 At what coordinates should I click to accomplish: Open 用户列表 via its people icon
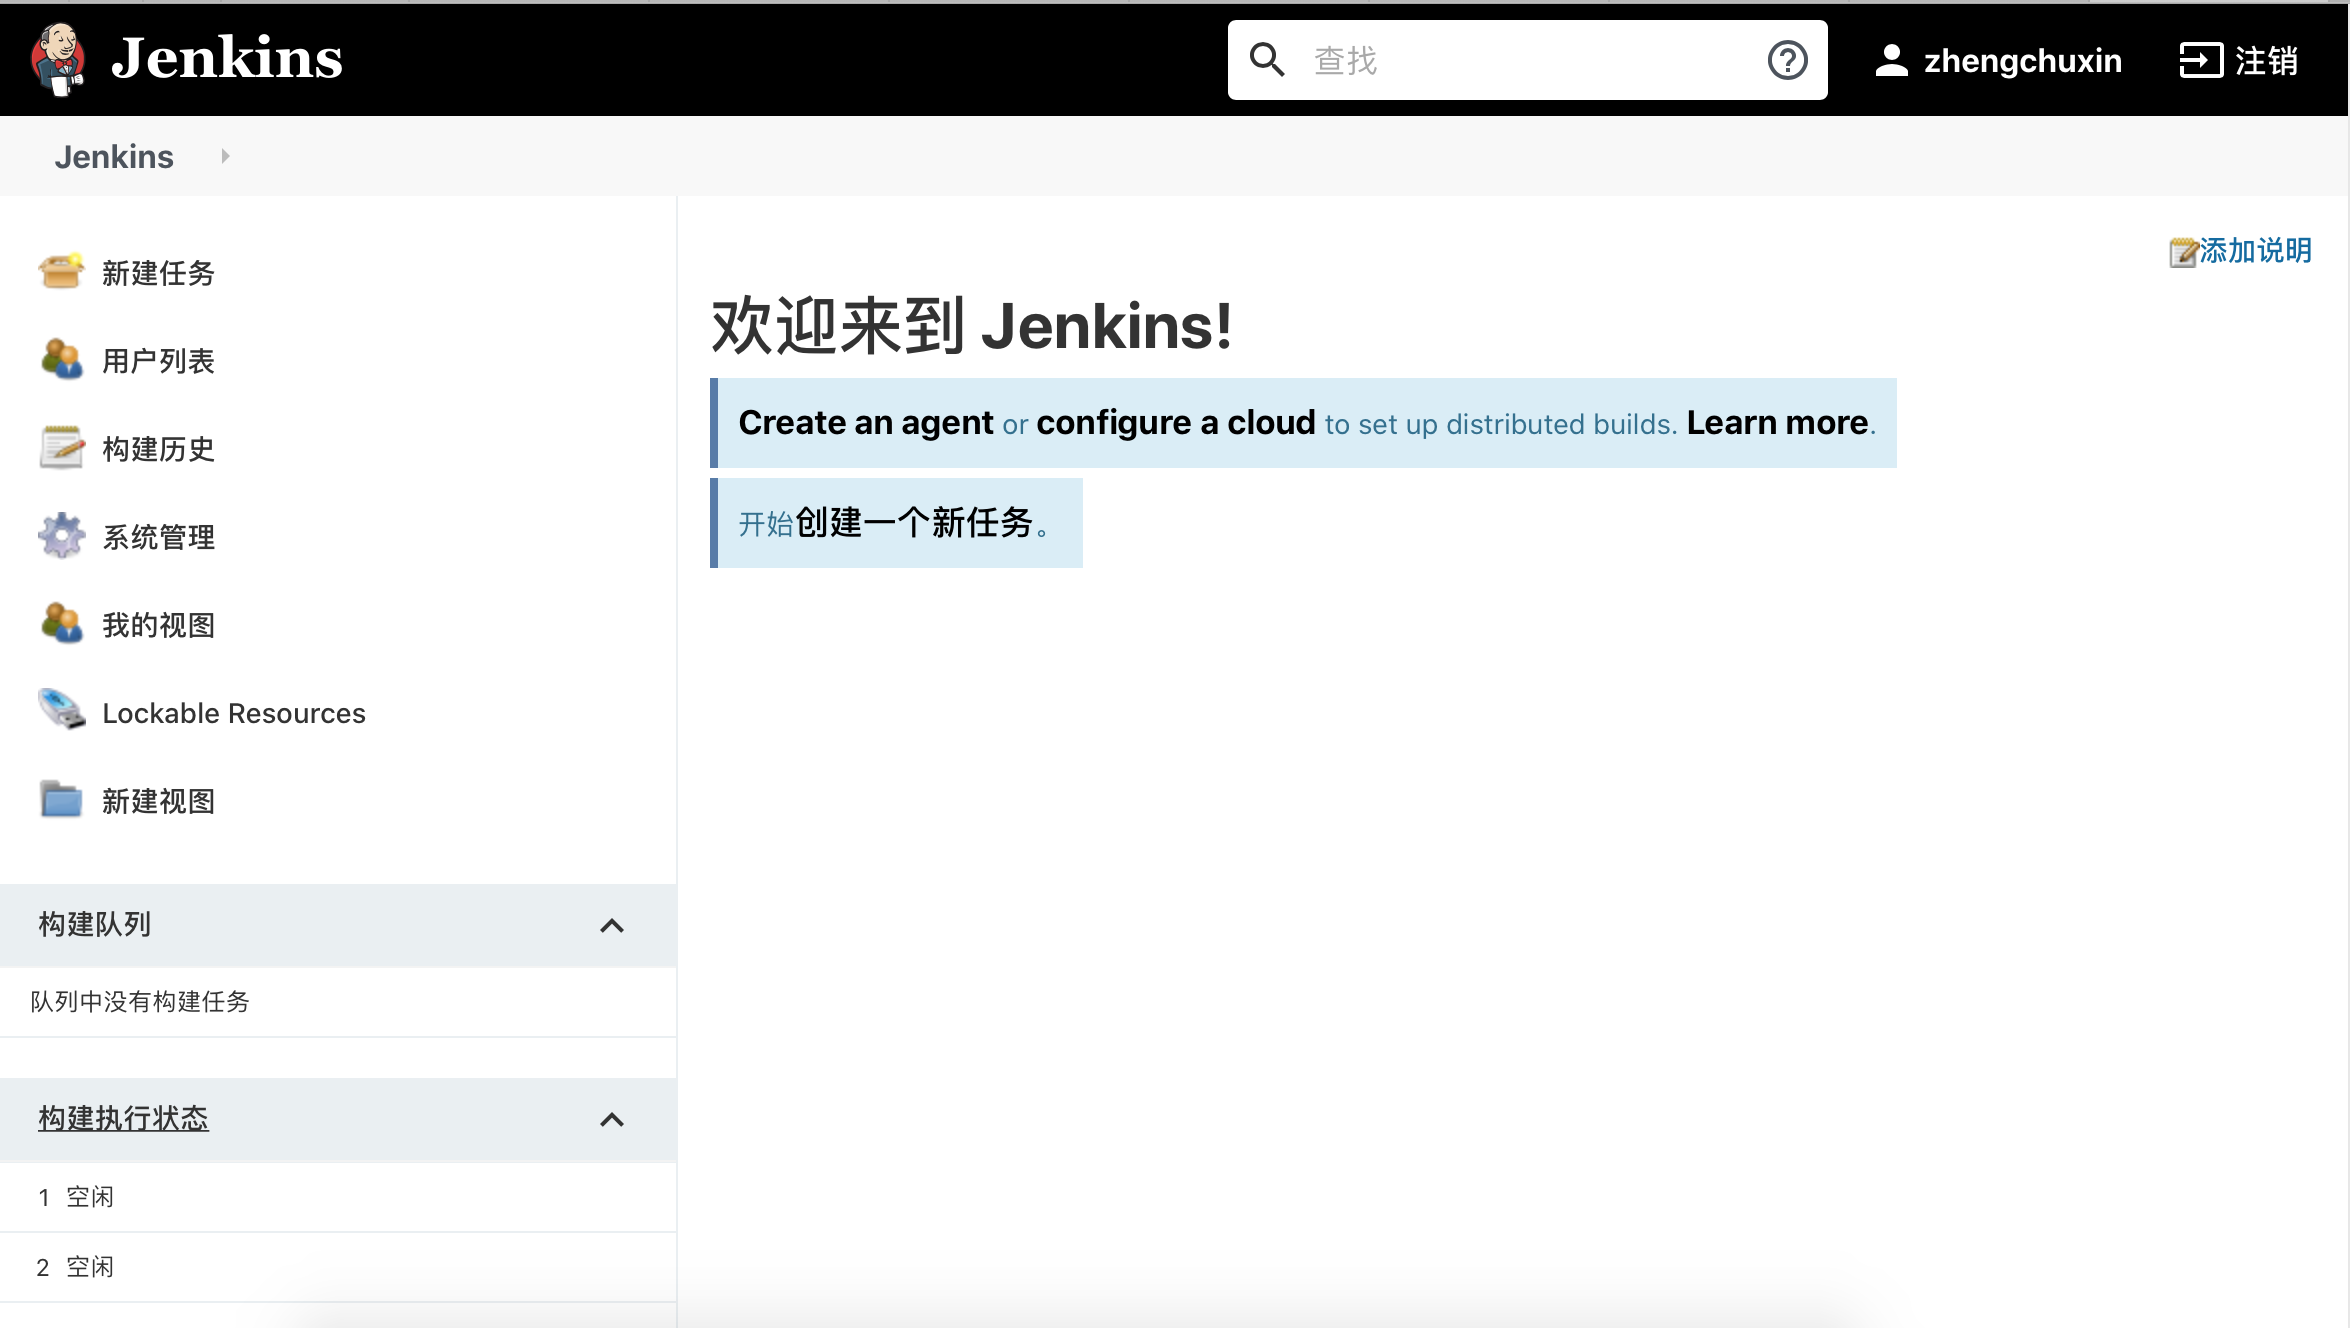point(61,360)
